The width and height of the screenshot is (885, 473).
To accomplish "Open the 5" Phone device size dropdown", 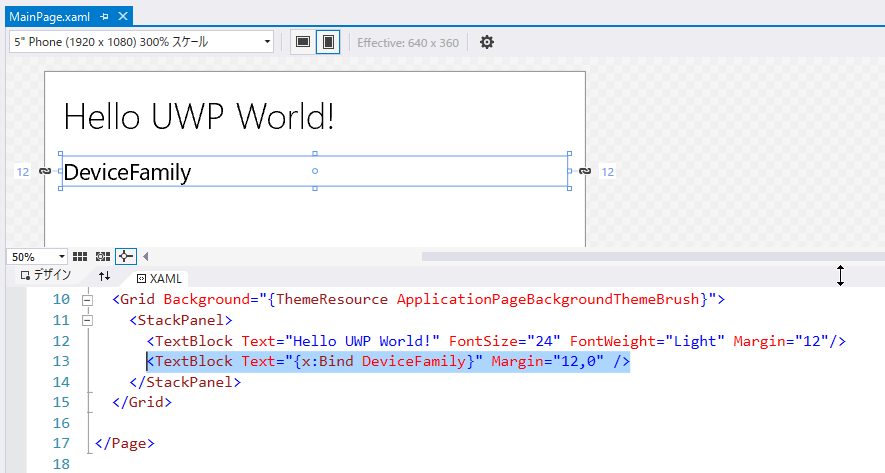I will pyautogui.click(x=141, y=42).
